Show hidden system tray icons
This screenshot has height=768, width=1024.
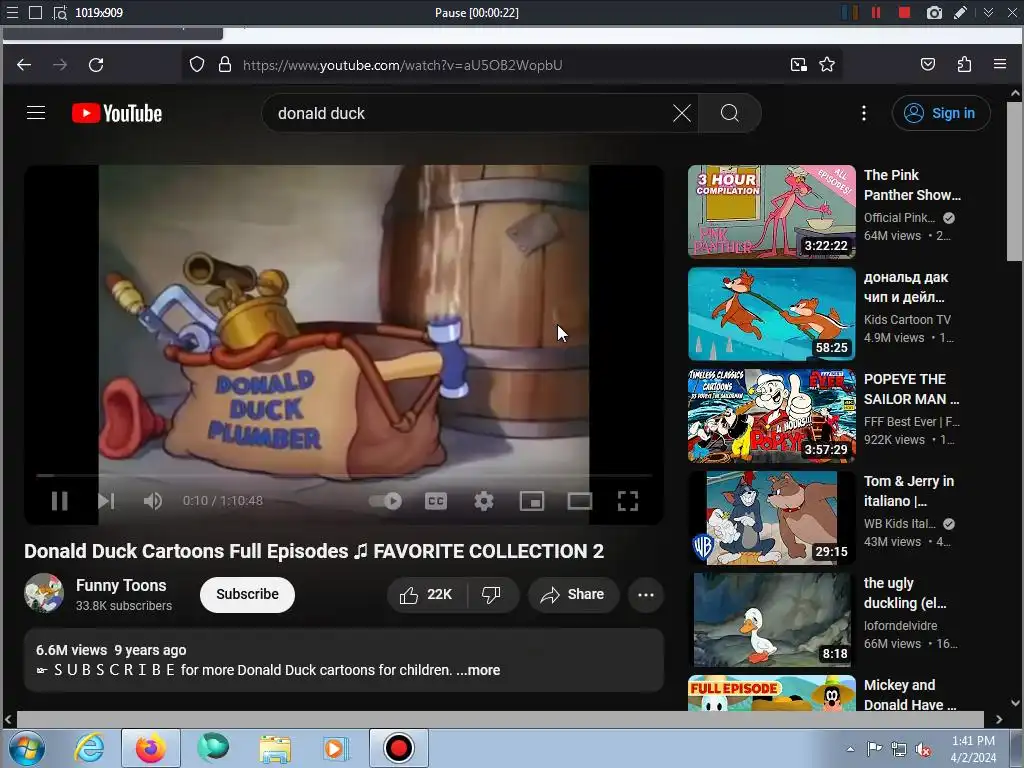[x=850, y=749]
